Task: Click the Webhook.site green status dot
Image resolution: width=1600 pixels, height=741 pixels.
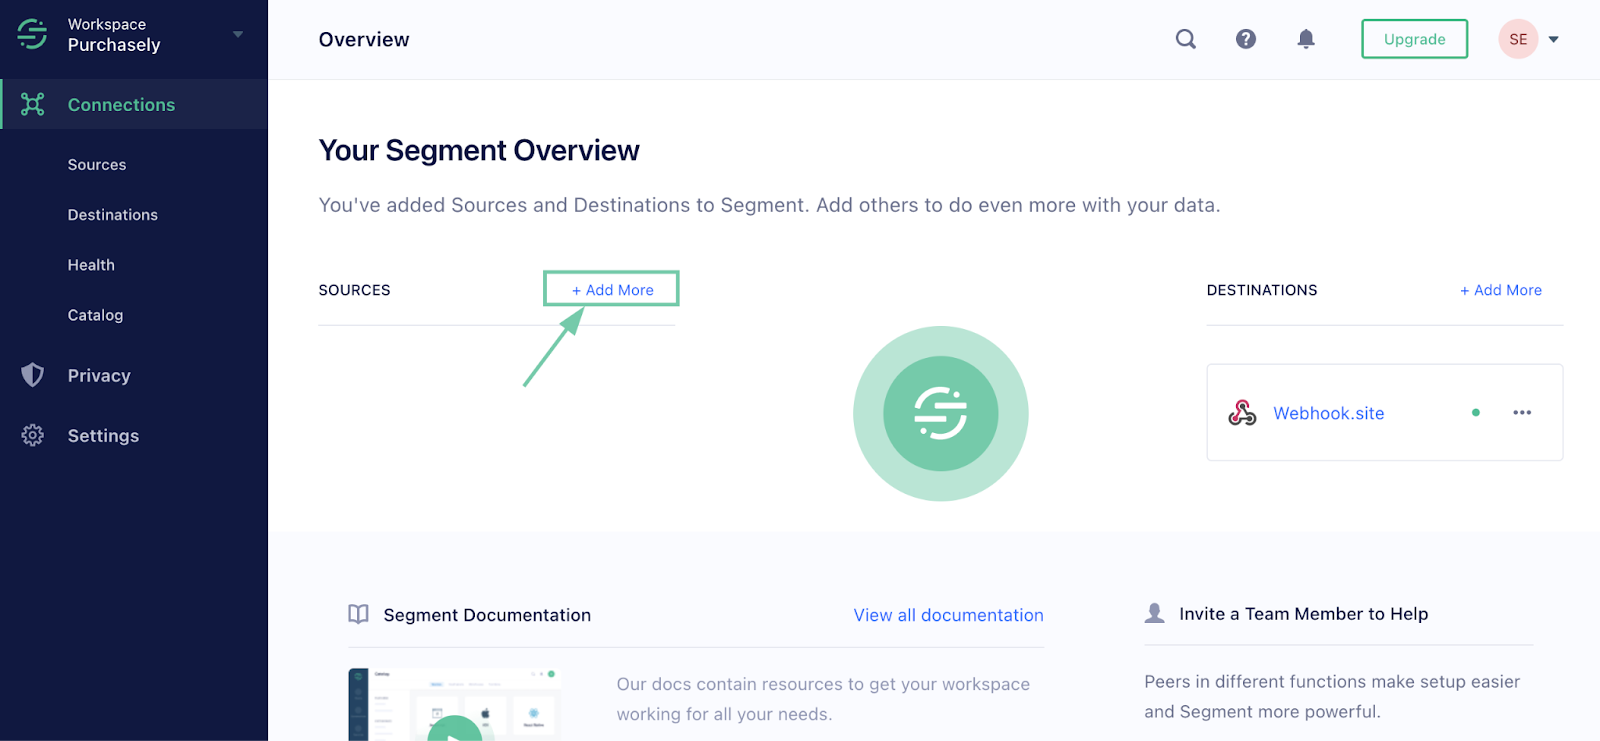Action: tap(1476, 413)
